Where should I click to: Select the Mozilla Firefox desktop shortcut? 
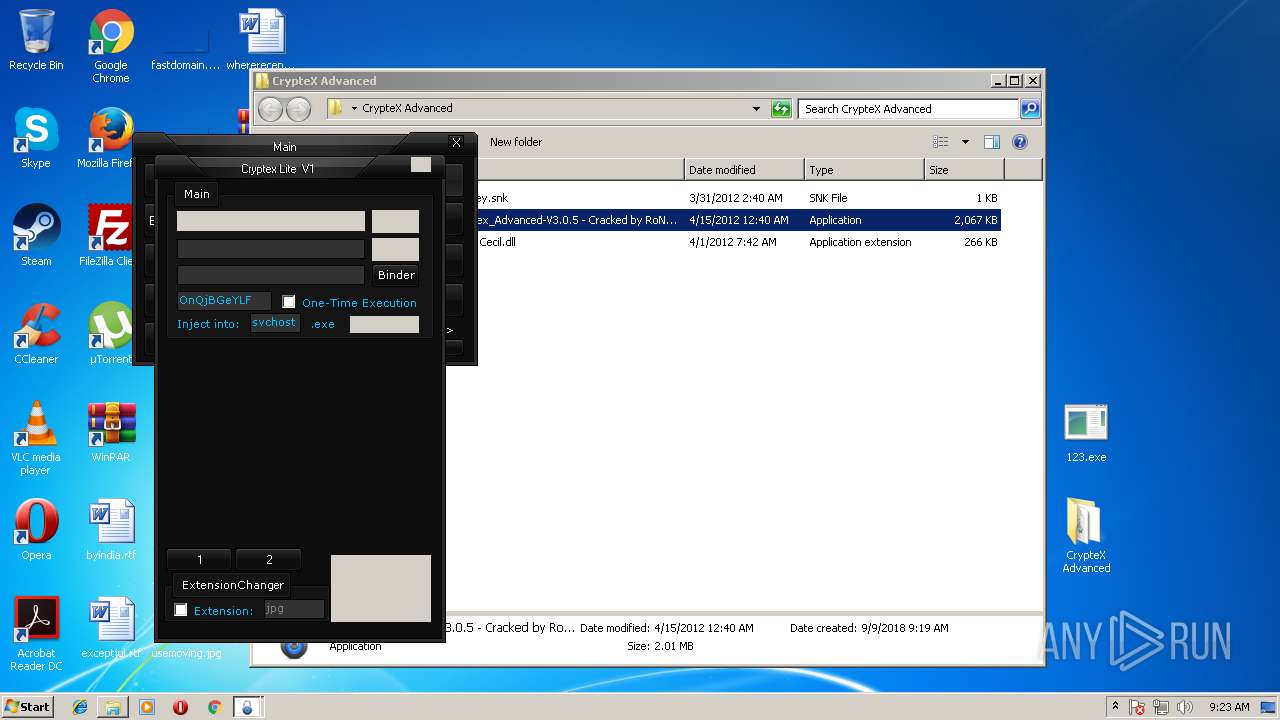111,138
